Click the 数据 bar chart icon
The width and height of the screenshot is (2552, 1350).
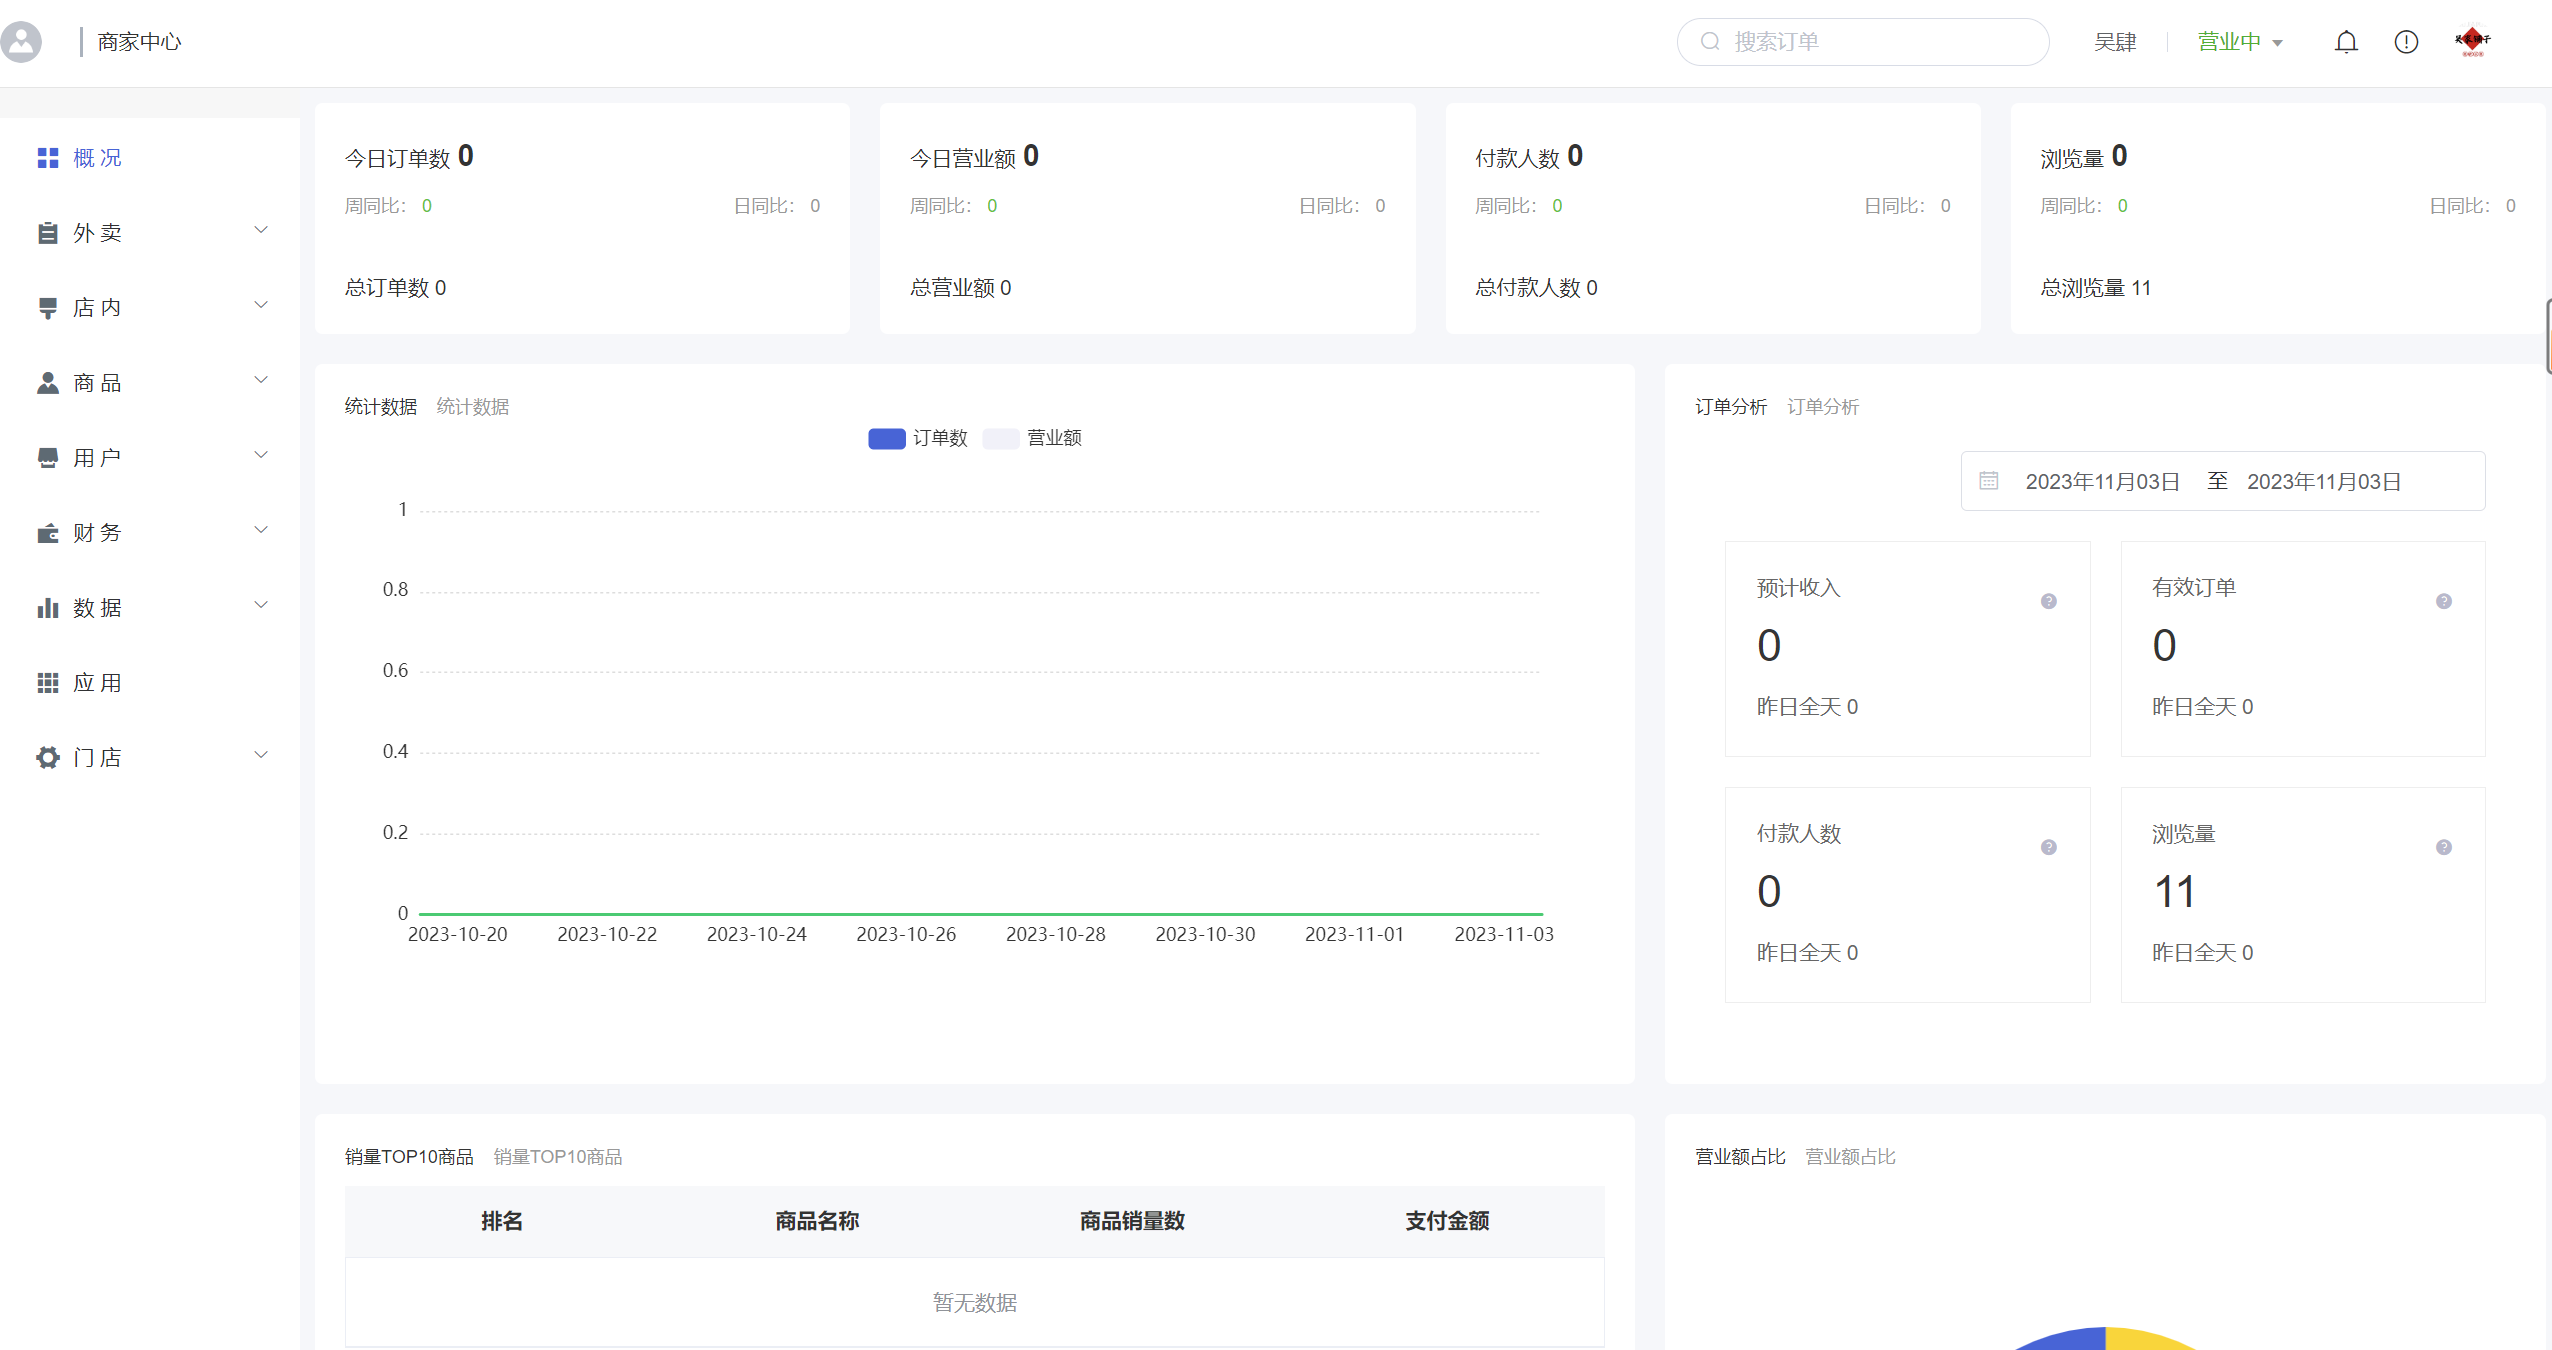coord(48,608)
